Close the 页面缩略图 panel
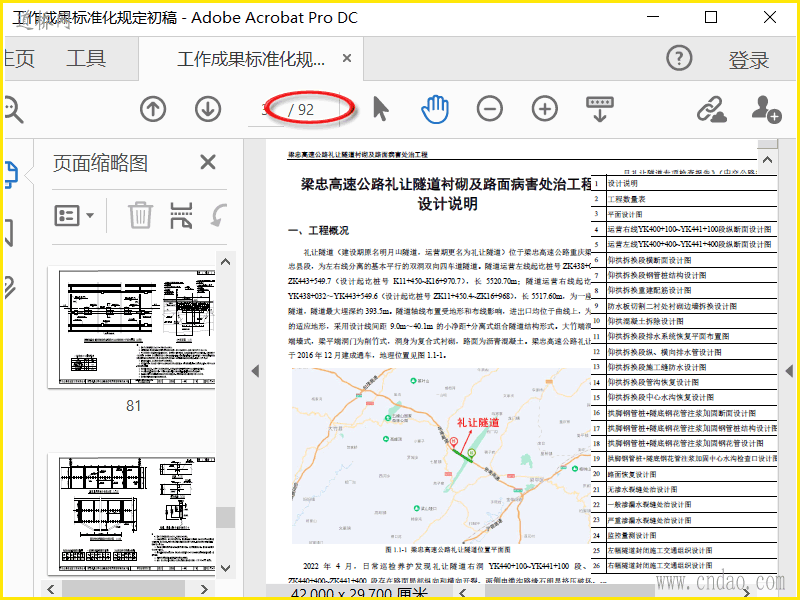This screenshot has width=800, height=600. pyautogui.click(x=208, y=163)
